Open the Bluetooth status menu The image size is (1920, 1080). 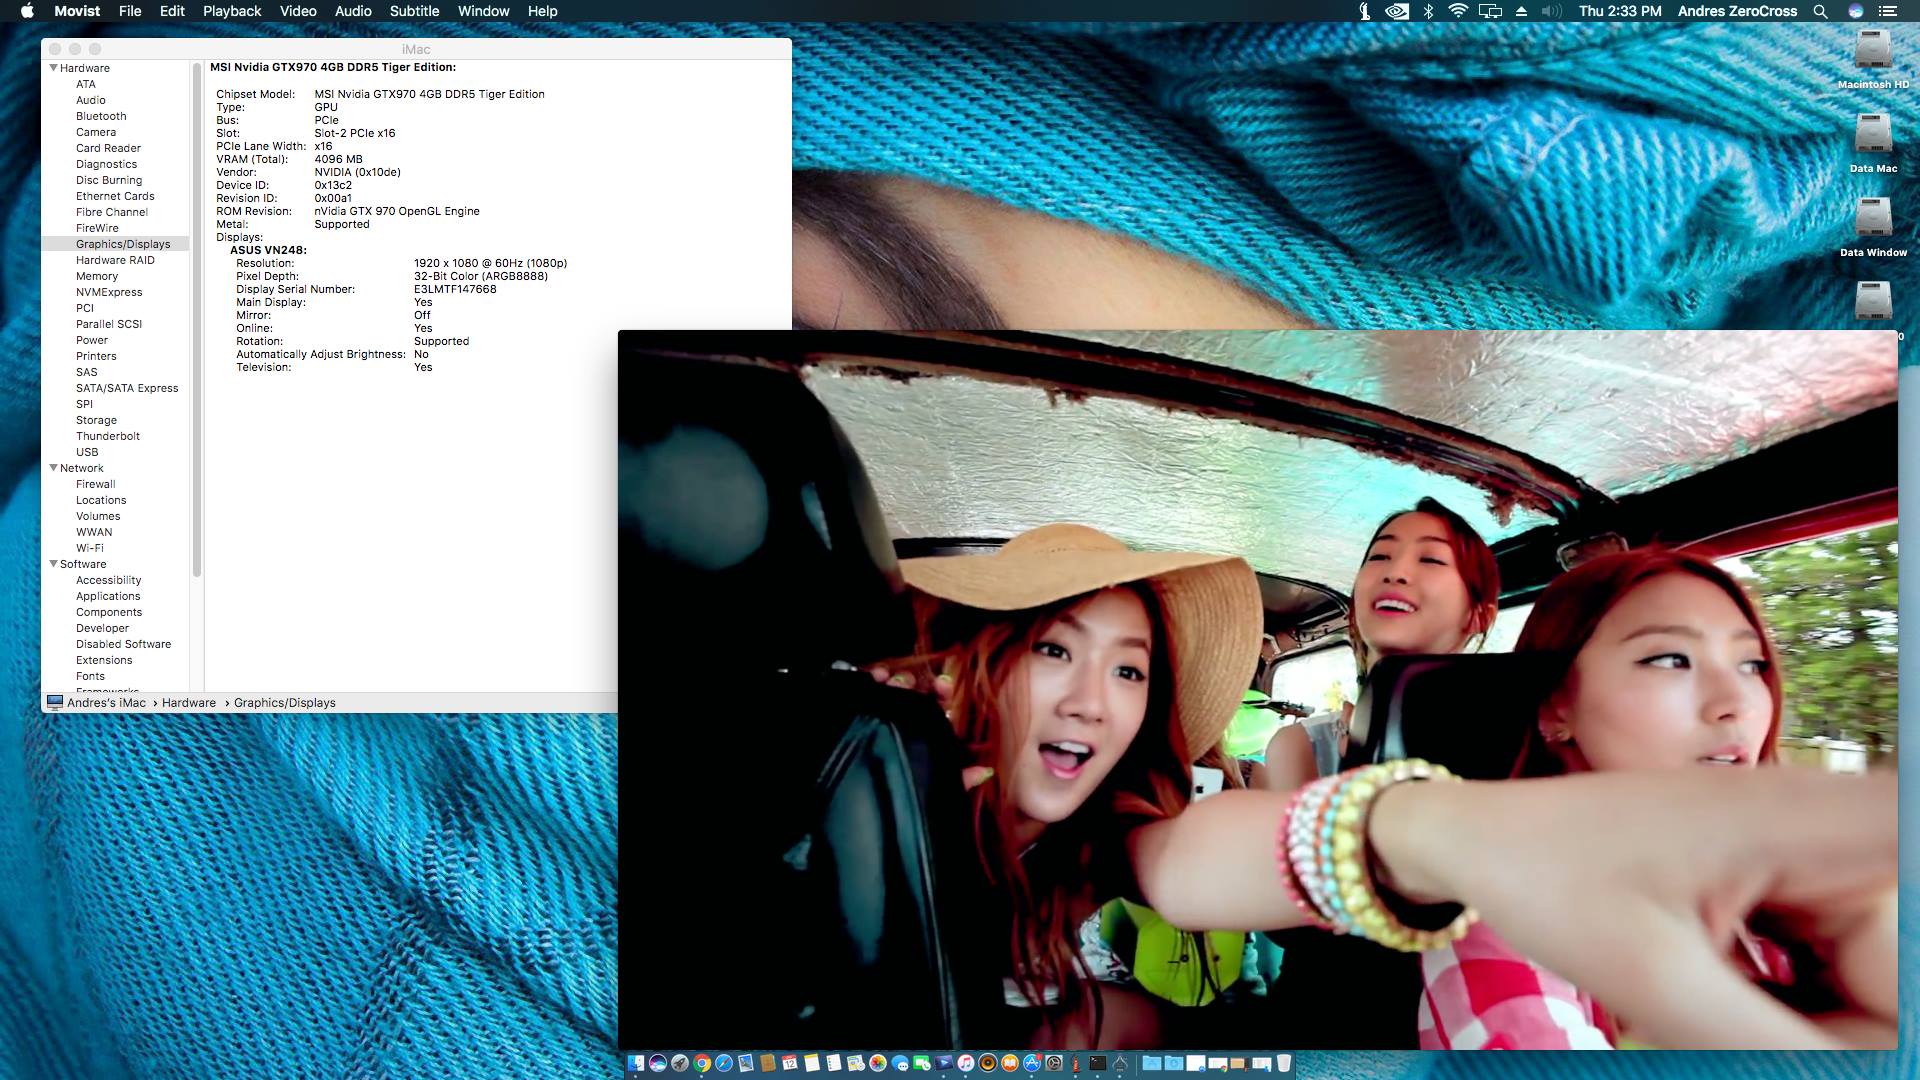pyautogui.click(x=1428, y=11)
